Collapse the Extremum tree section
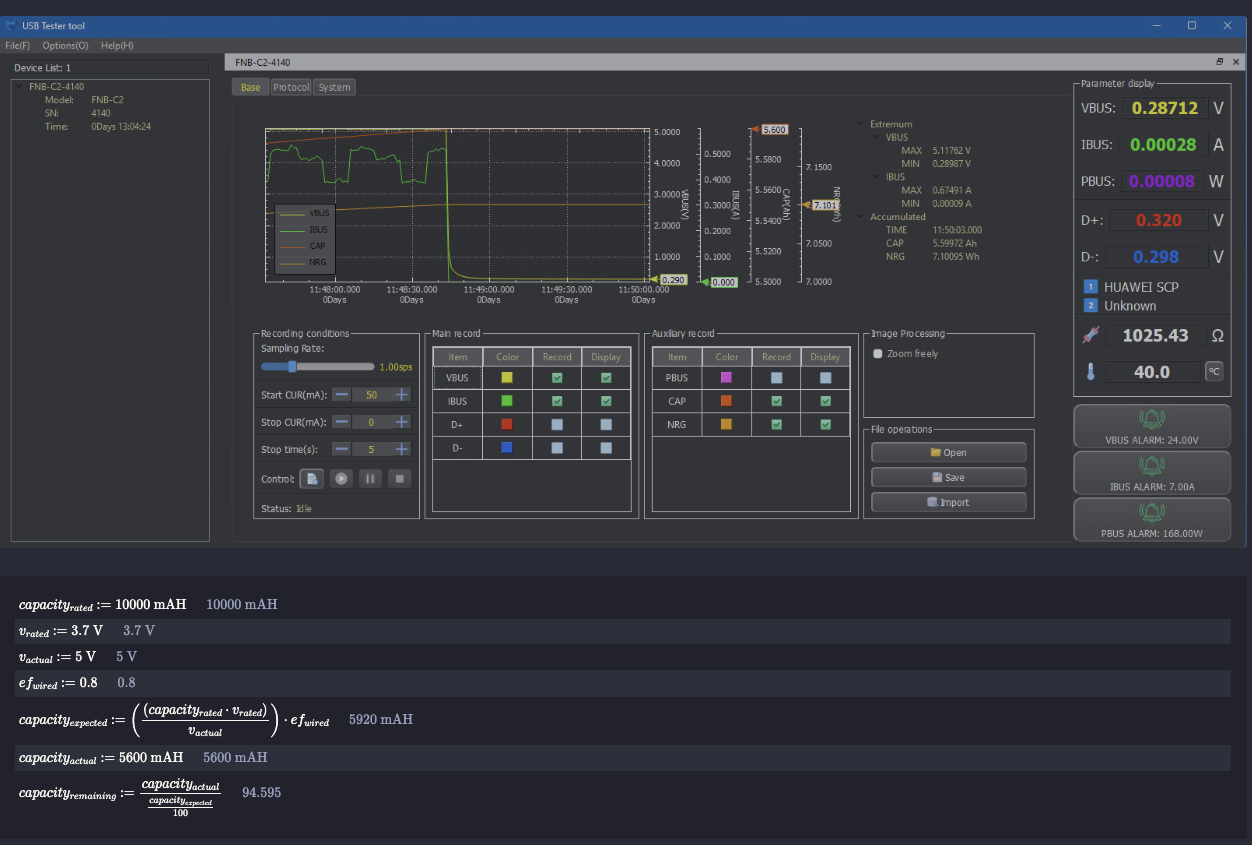Viewport: 1252px width, 845px height. pyautogui.click(x=861, y=124)
